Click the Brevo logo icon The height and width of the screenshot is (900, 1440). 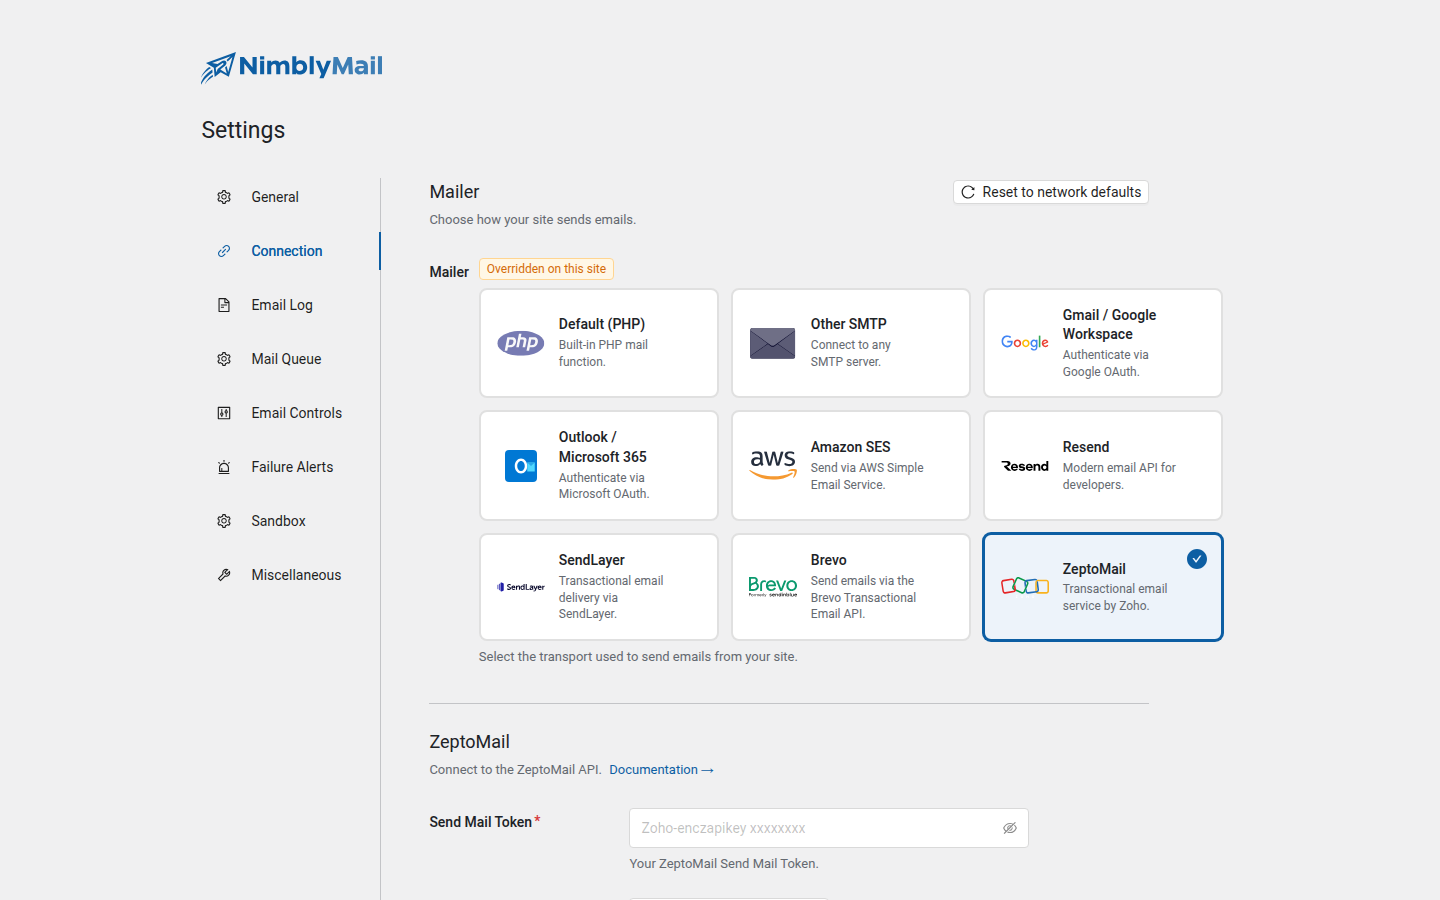(773, 587)
